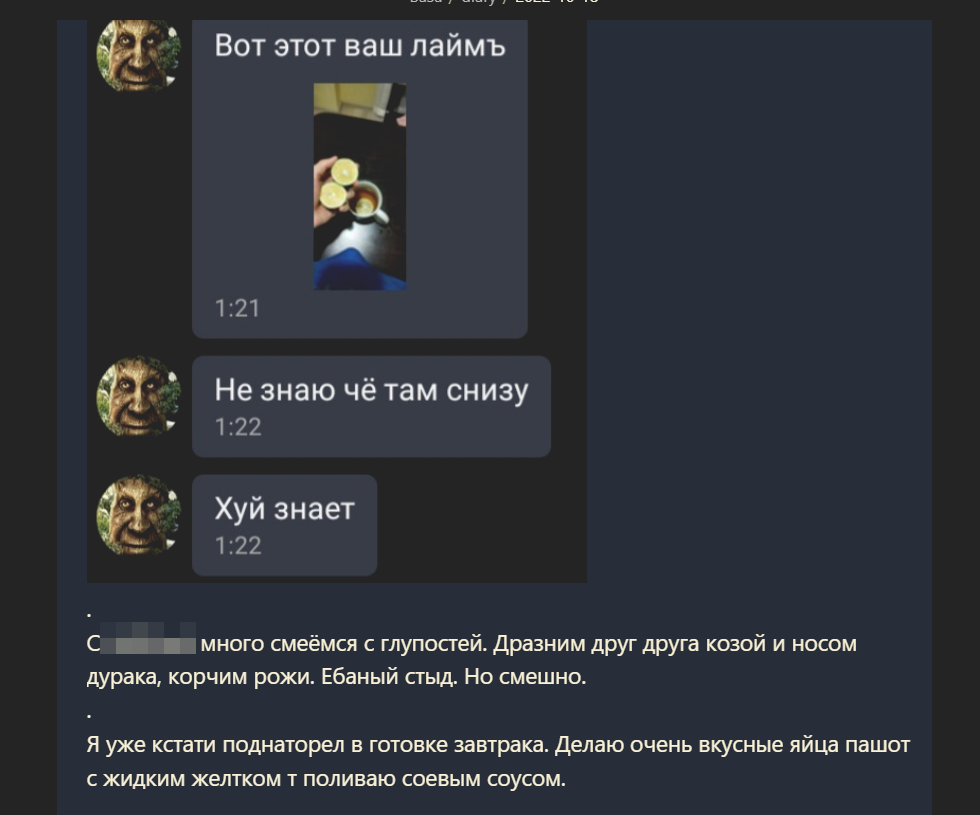Select the "Не знаю чё там снизу" message bubble
This screenshot has width=980, height=815.
(x=371, y=406)
